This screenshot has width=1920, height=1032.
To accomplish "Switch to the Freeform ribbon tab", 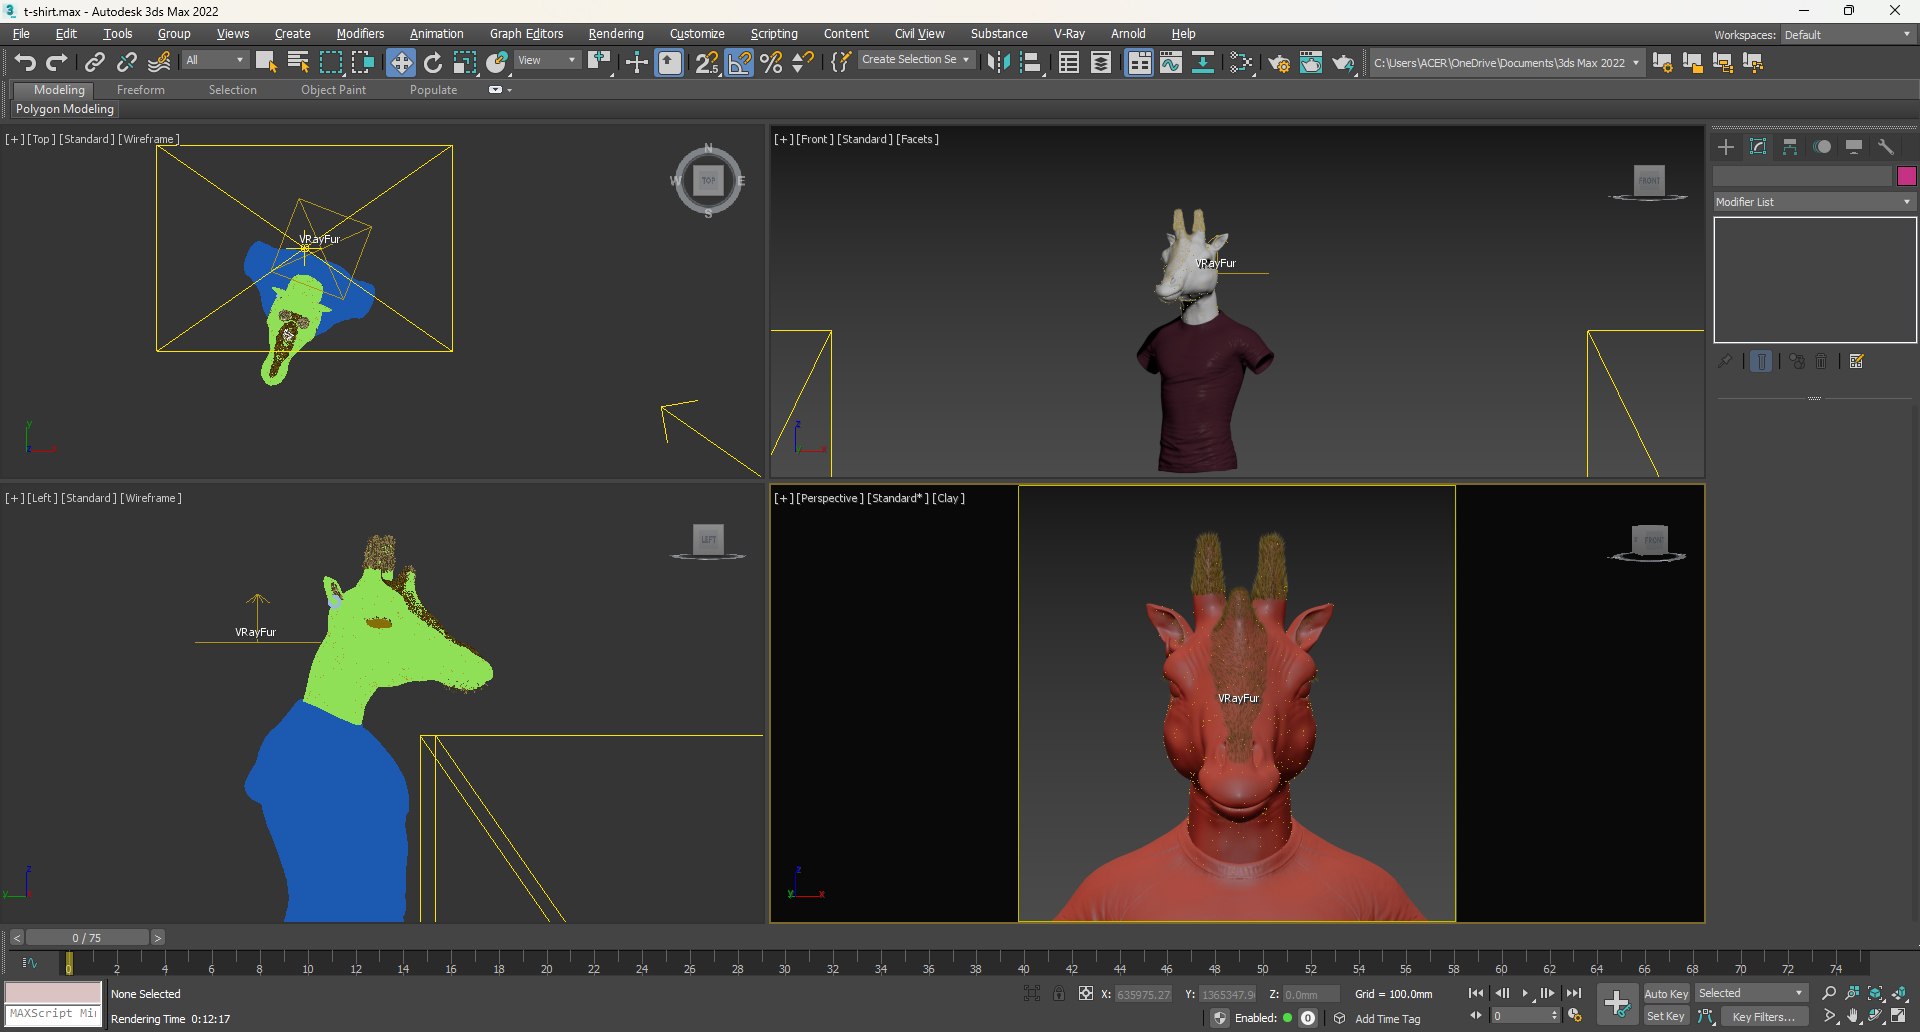I will (x=141, y=90).
